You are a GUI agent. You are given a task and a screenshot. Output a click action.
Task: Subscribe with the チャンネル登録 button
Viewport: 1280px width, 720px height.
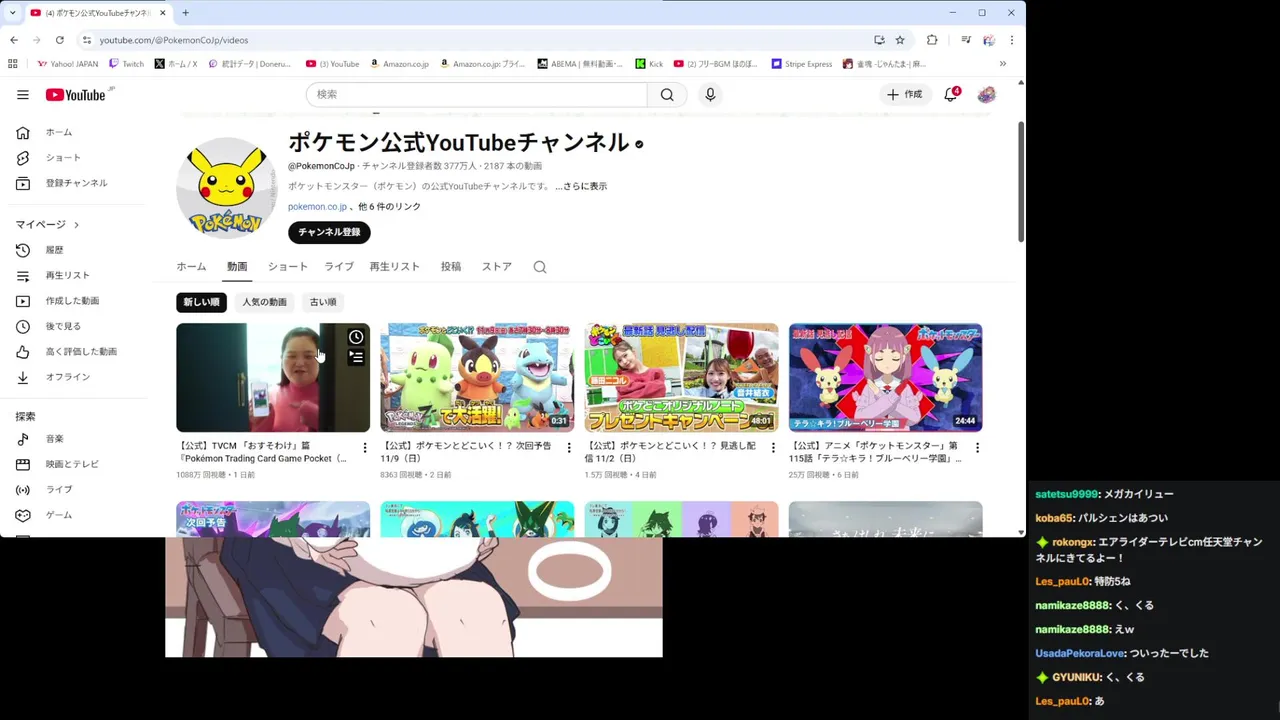pos(329,232)
